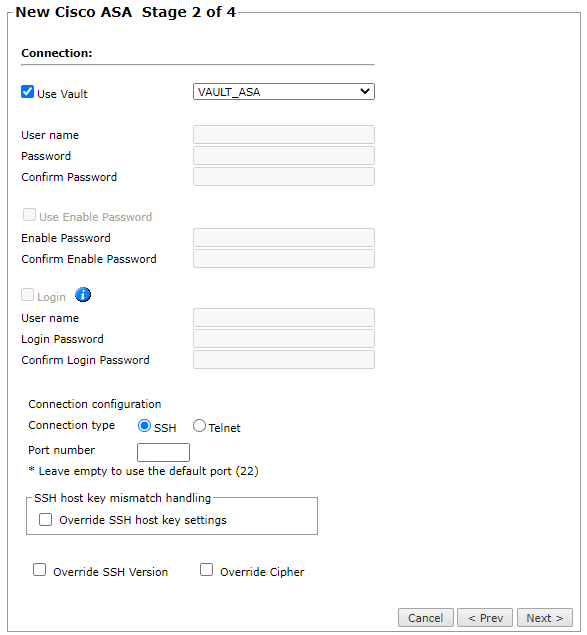Enable Override SSH host key settings
Image resolution: width=587 pixels, height=635 pixels.
(45, 520)
